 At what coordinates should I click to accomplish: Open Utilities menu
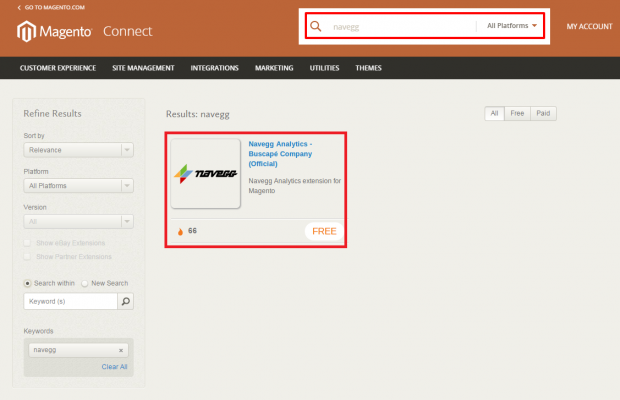click(x=324, y=68)
